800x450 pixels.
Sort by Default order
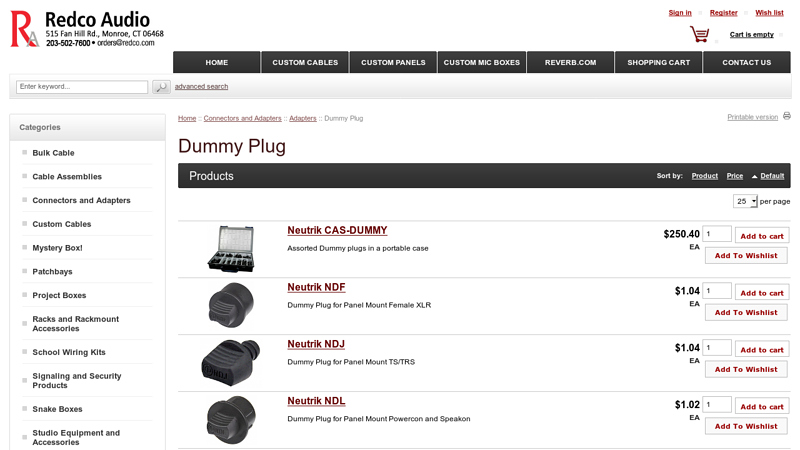tap(772, 176)
